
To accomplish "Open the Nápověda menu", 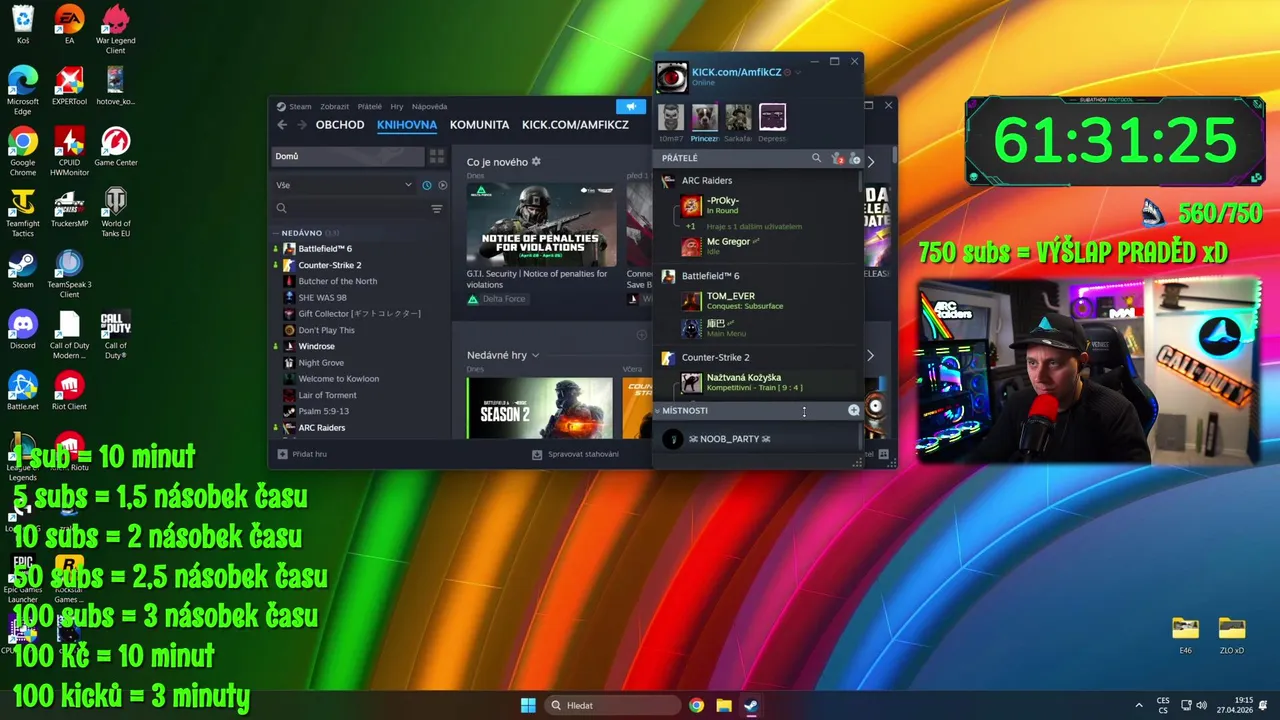I will point(429,106).
